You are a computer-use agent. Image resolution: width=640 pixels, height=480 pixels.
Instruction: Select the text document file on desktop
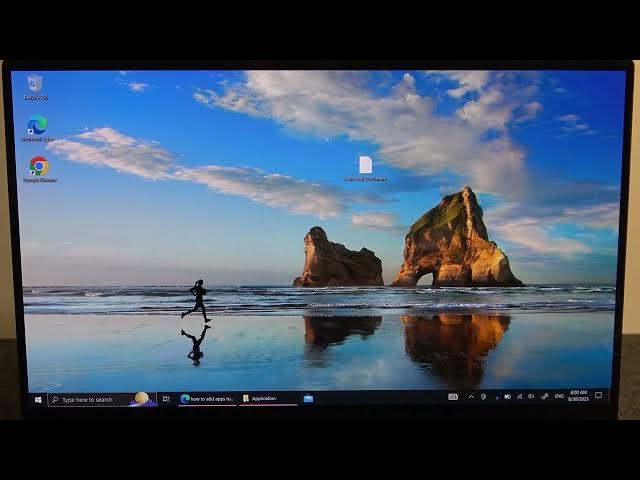[365, 165]
